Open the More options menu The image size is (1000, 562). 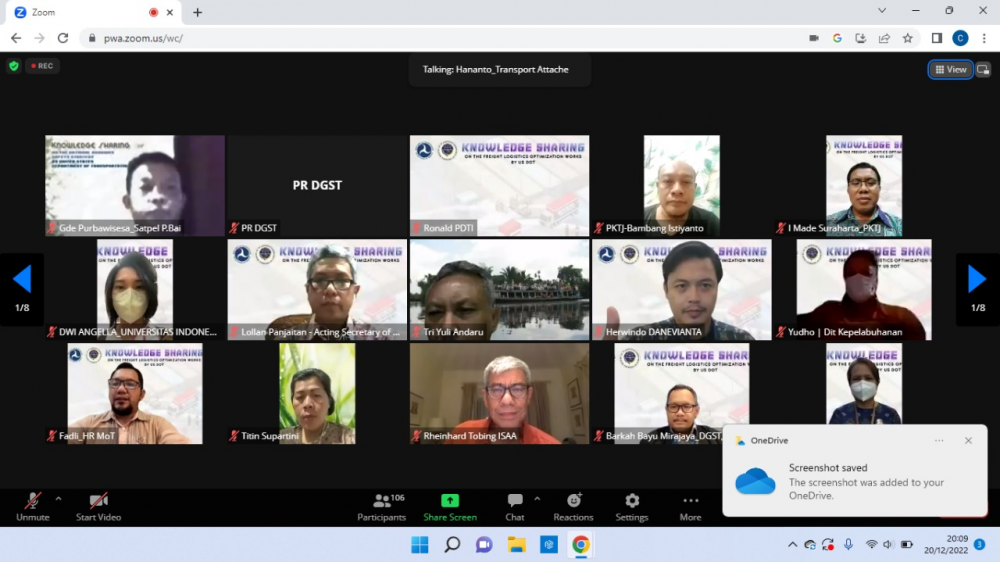coord(690,507)
